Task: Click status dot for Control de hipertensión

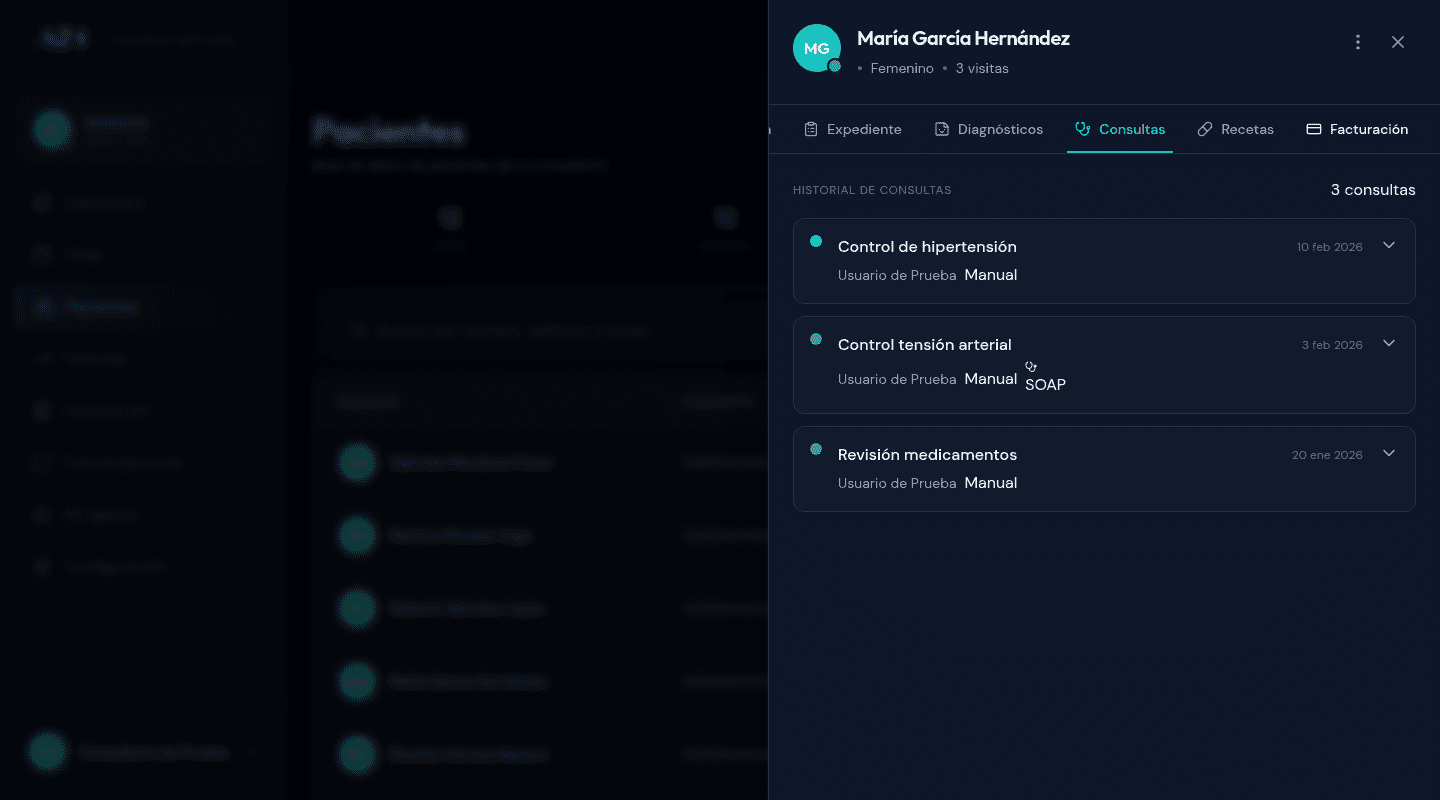Action: (816, 241)
